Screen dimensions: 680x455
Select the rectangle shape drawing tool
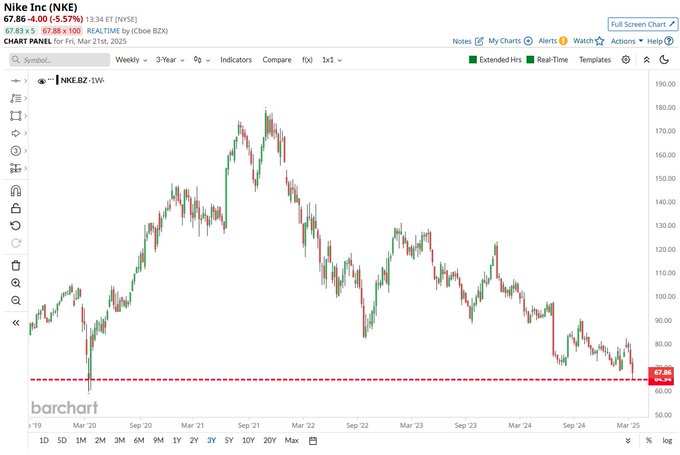[16, 116]
